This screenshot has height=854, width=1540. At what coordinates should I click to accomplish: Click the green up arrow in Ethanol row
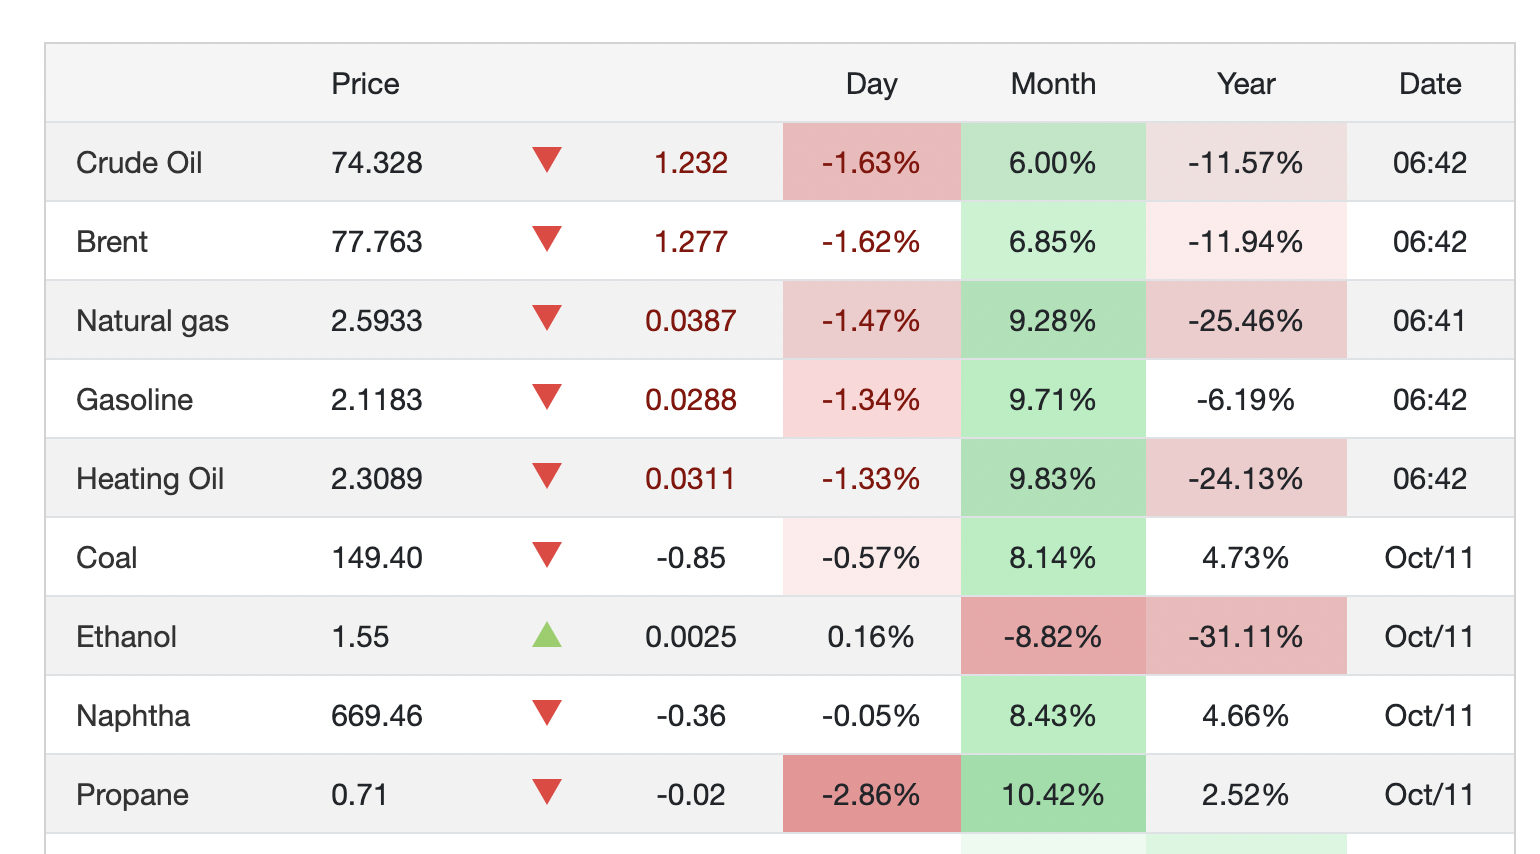(547, 634)
